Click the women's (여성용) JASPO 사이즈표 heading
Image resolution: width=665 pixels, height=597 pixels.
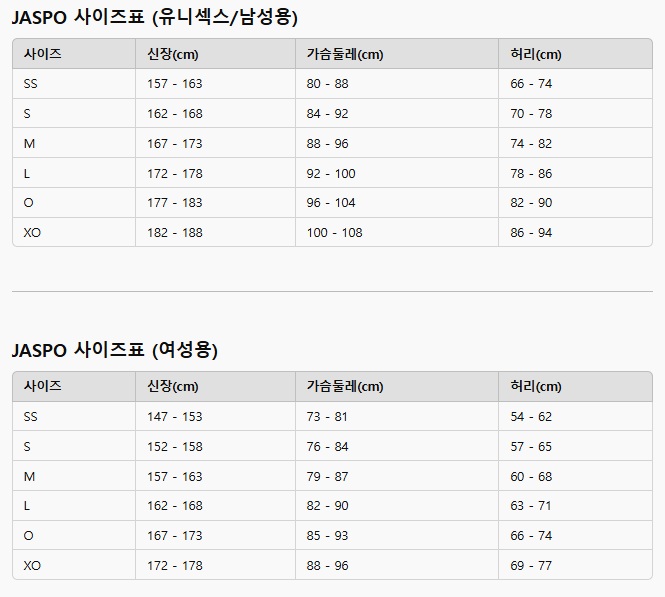tap(115, 350)
